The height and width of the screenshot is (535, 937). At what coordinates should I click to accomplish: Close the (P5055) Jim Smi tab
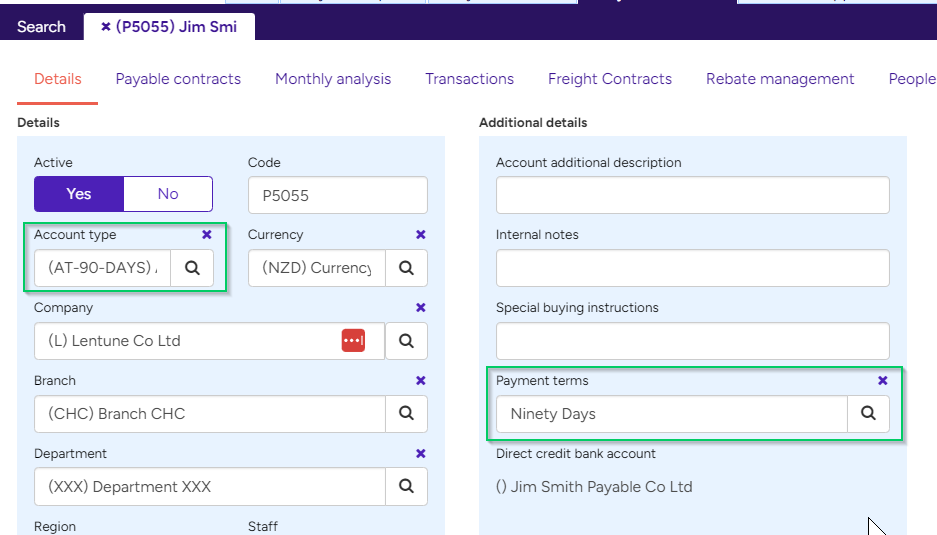click(106, 27)
